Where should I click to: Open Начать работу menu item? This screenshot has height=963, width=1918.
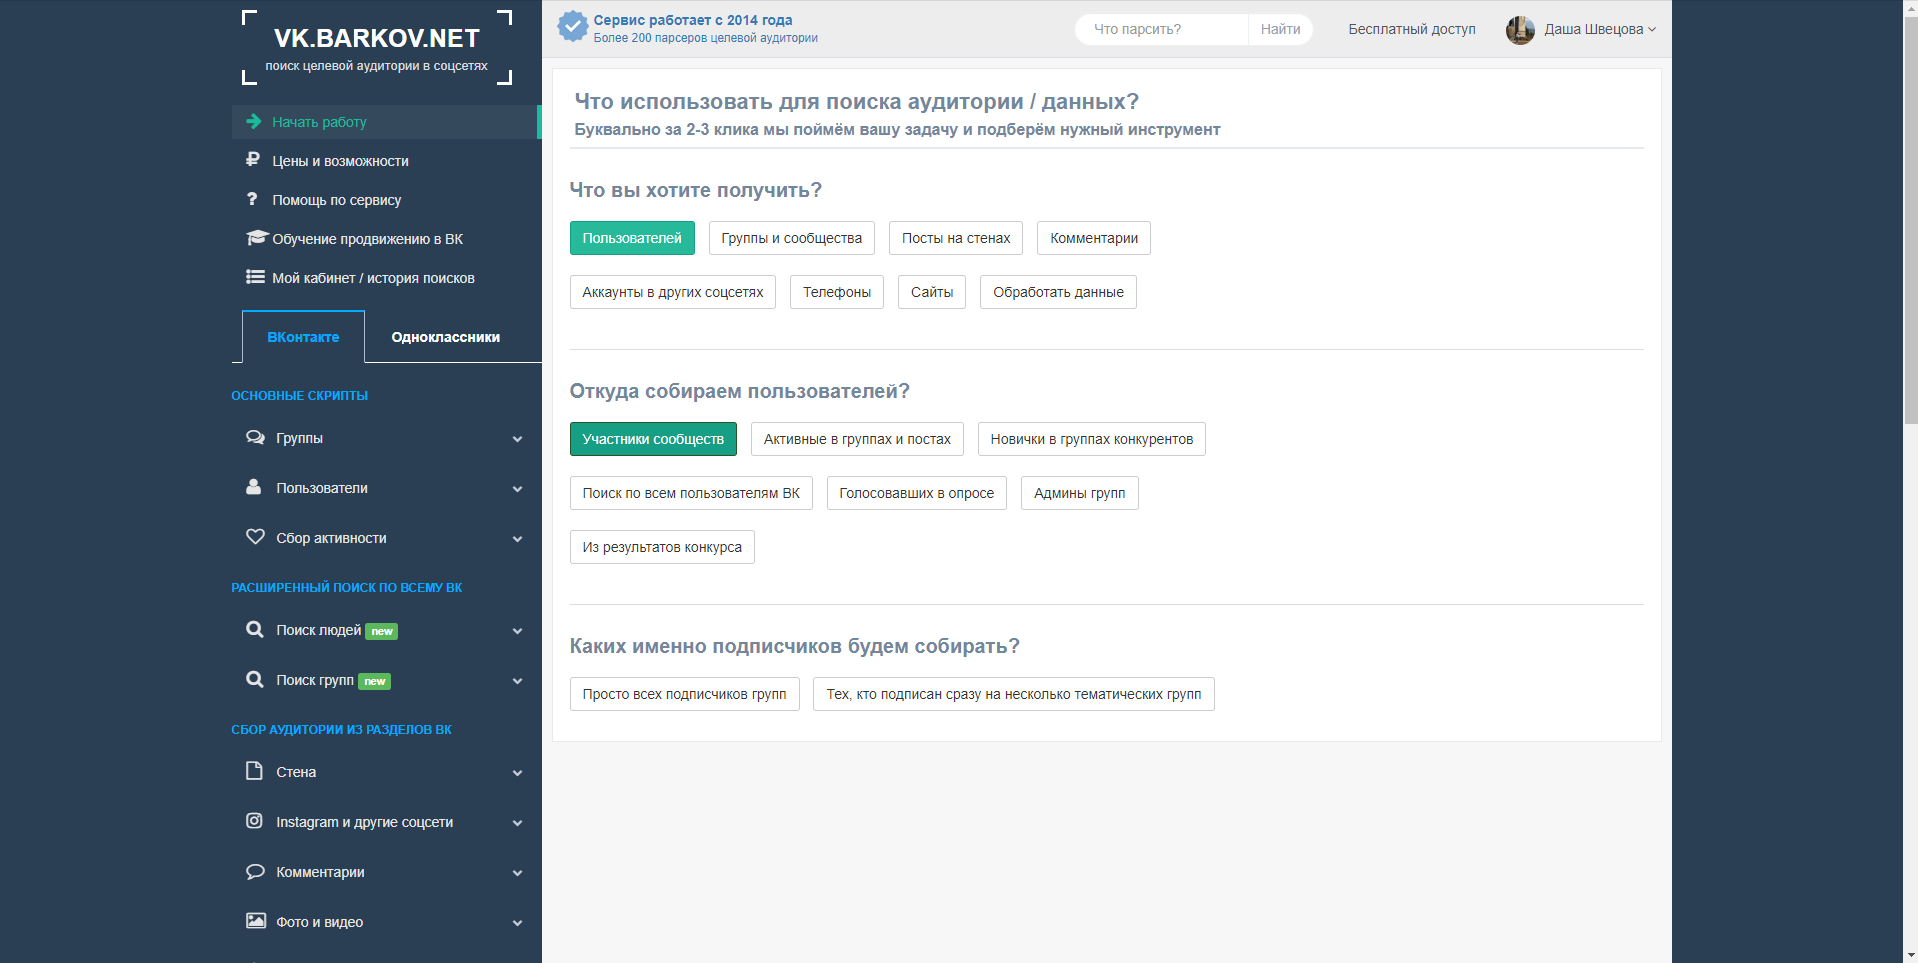(386, 122)
